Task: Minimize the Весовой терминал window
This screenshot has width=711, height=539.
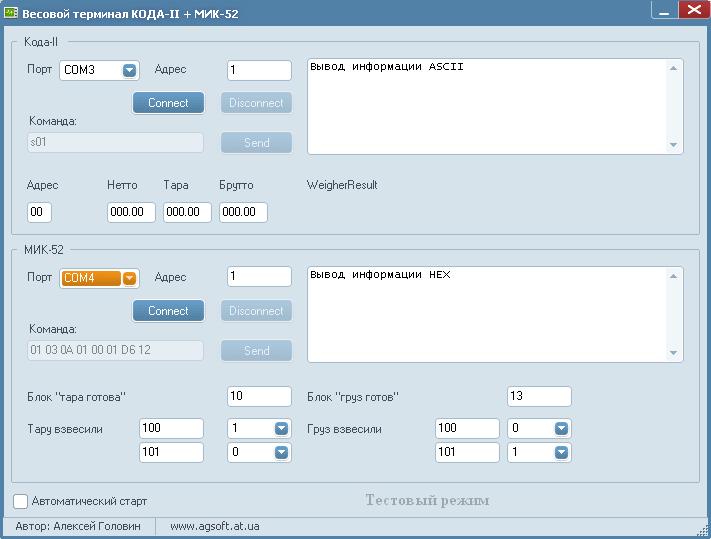Action: [x=665, y=10]
